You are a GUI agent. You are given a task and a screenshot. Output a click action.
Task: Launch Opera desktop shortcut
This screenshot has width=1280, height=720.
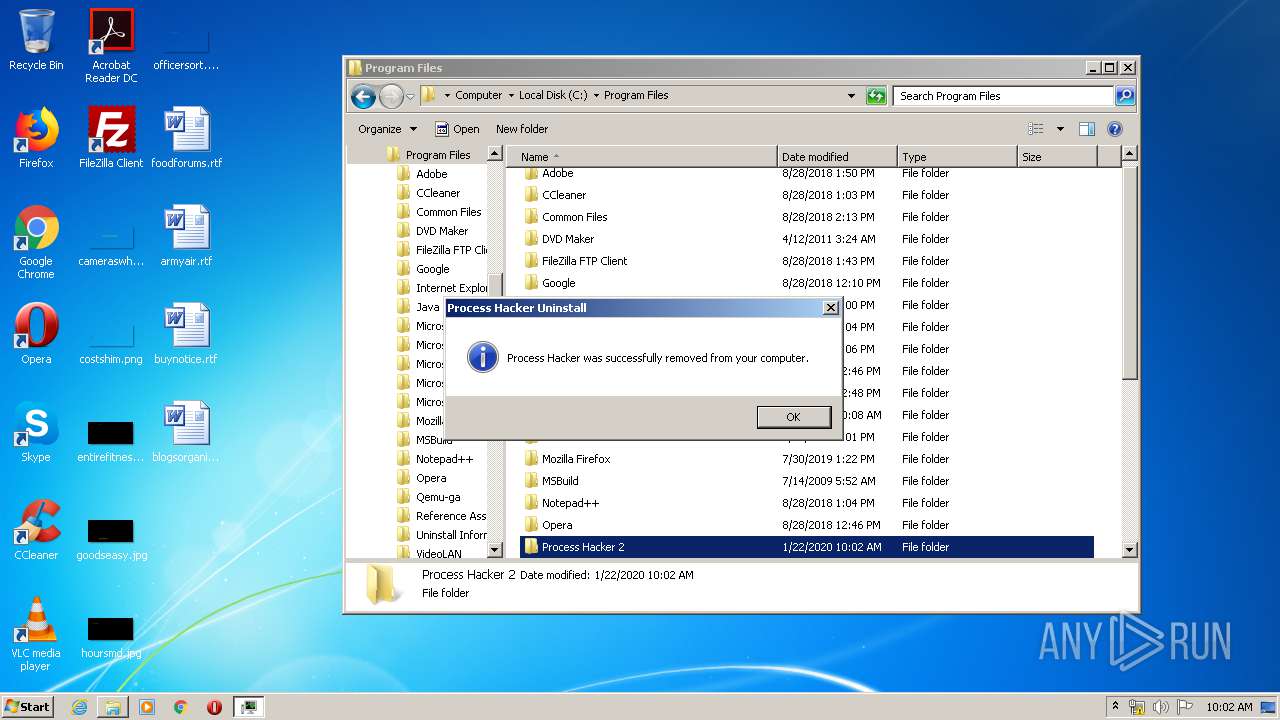click(x=36, y=334)
